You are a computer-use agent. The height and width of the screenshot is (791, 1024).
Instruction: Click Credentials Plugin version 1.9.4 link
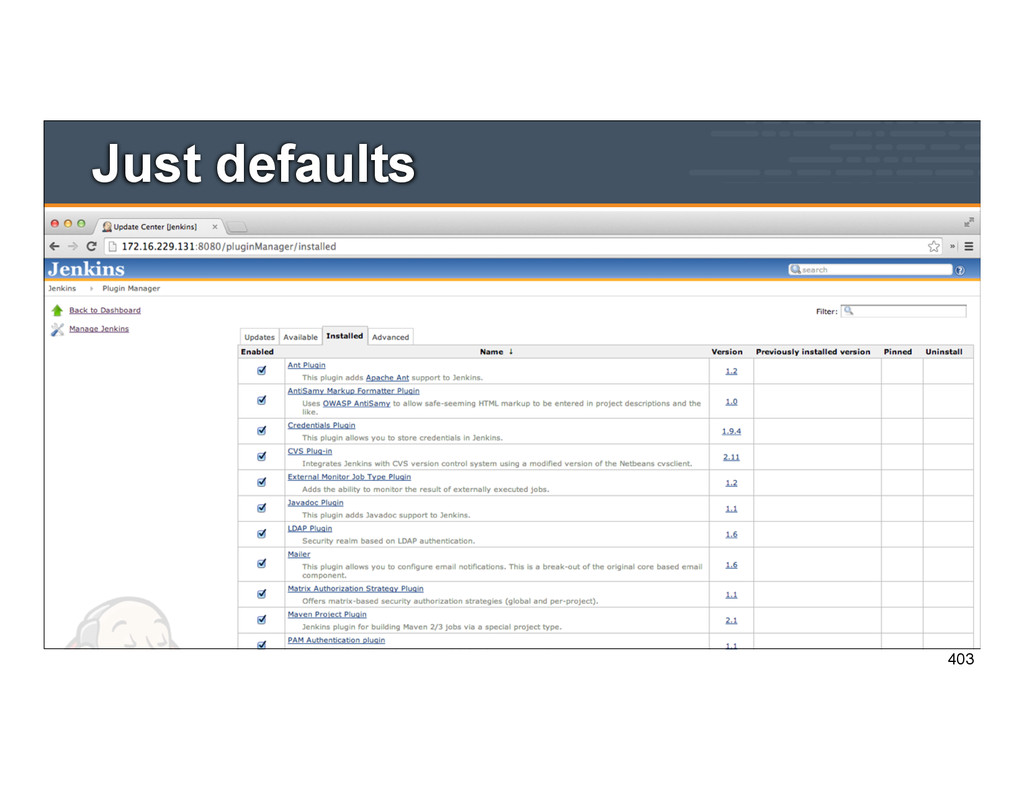point(731,431)
